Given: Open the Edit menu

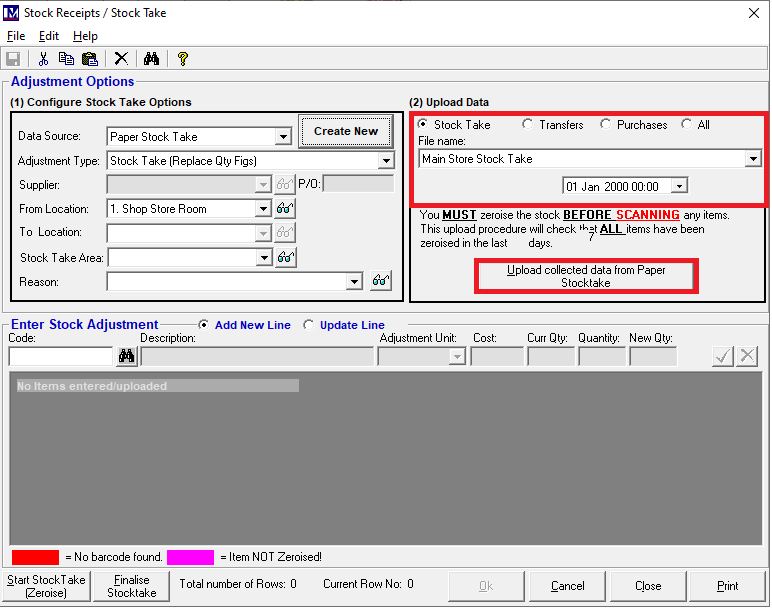Looking at the screenshot, I should tap(49, 36).
